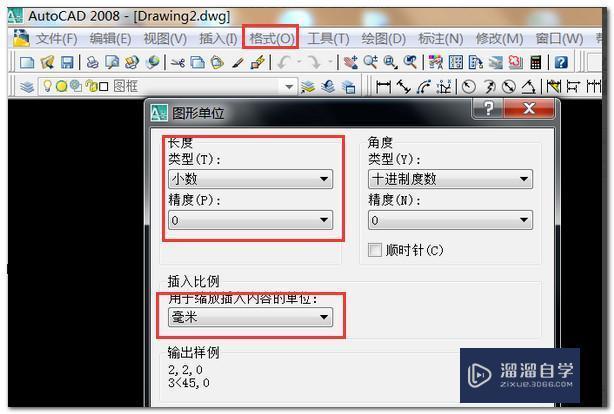
Task: Click the Redo arrow icon
Action: pos(314,62)
